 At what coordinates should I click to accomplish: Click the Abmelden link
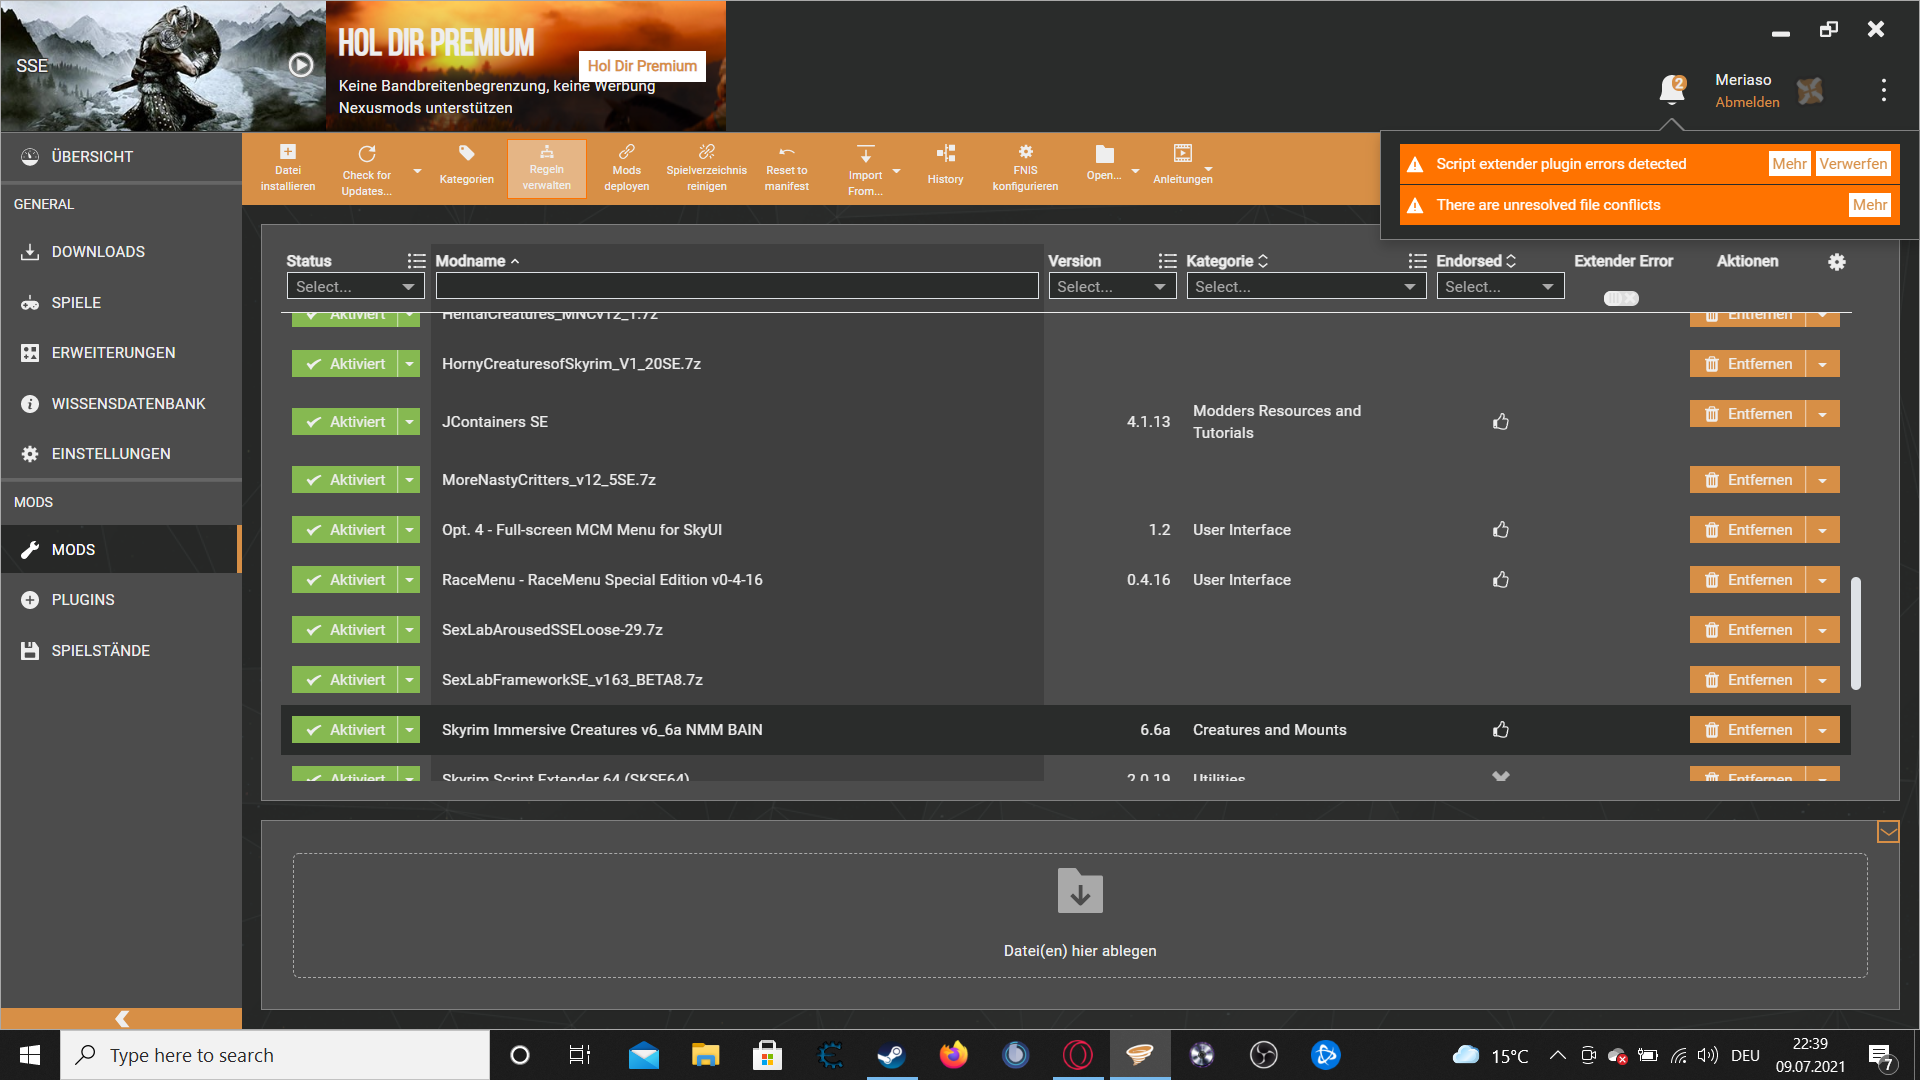click(1747, 102)
